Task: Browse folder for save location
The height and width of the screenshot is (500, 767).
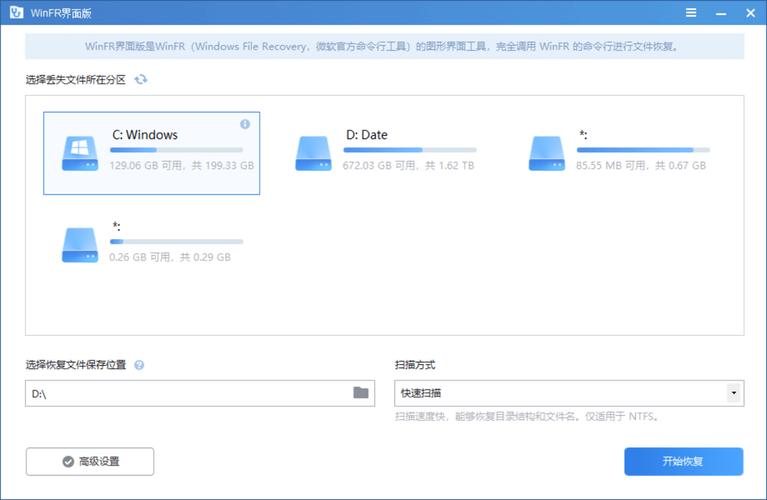Action: 361,392
